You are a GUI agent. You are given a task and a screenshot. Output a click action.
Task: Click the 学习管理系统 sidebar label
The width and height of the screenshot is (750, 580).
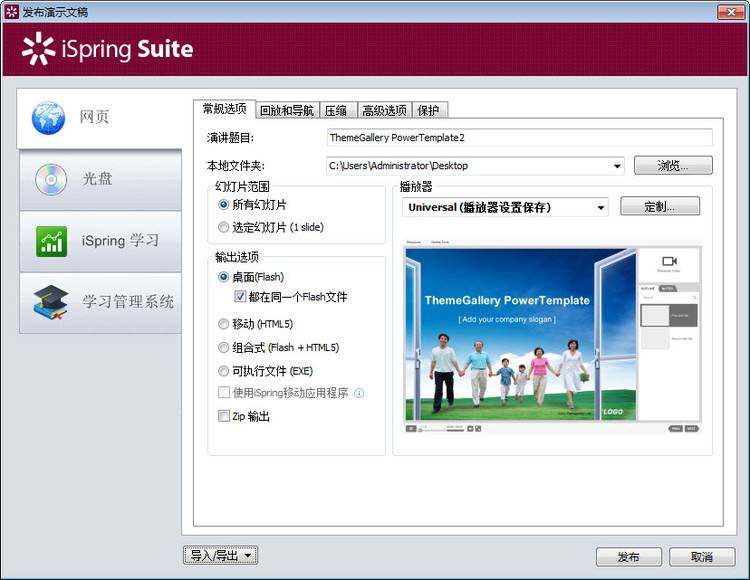(x=128, y=301)
